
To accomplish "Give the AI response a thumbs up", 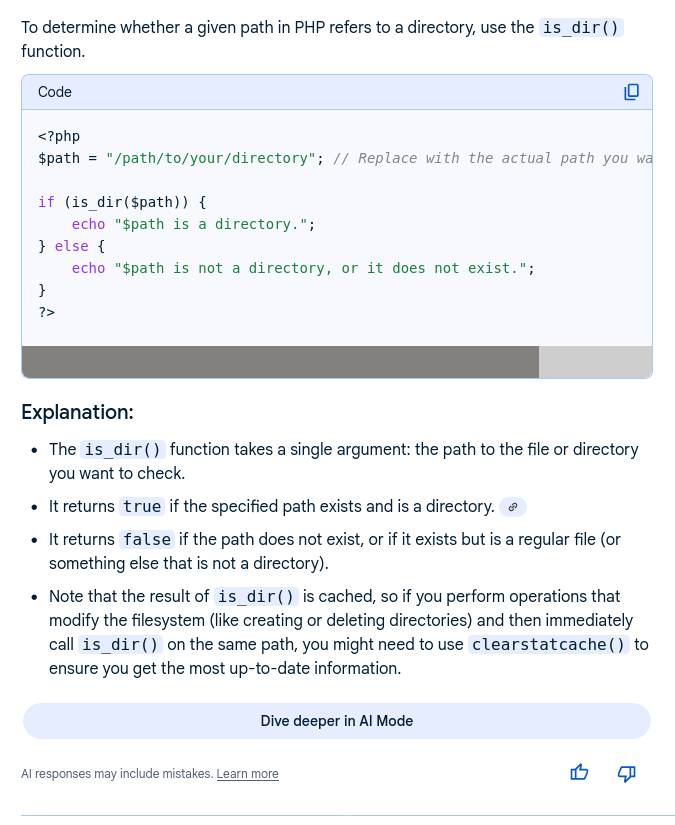I will (579, 773).
